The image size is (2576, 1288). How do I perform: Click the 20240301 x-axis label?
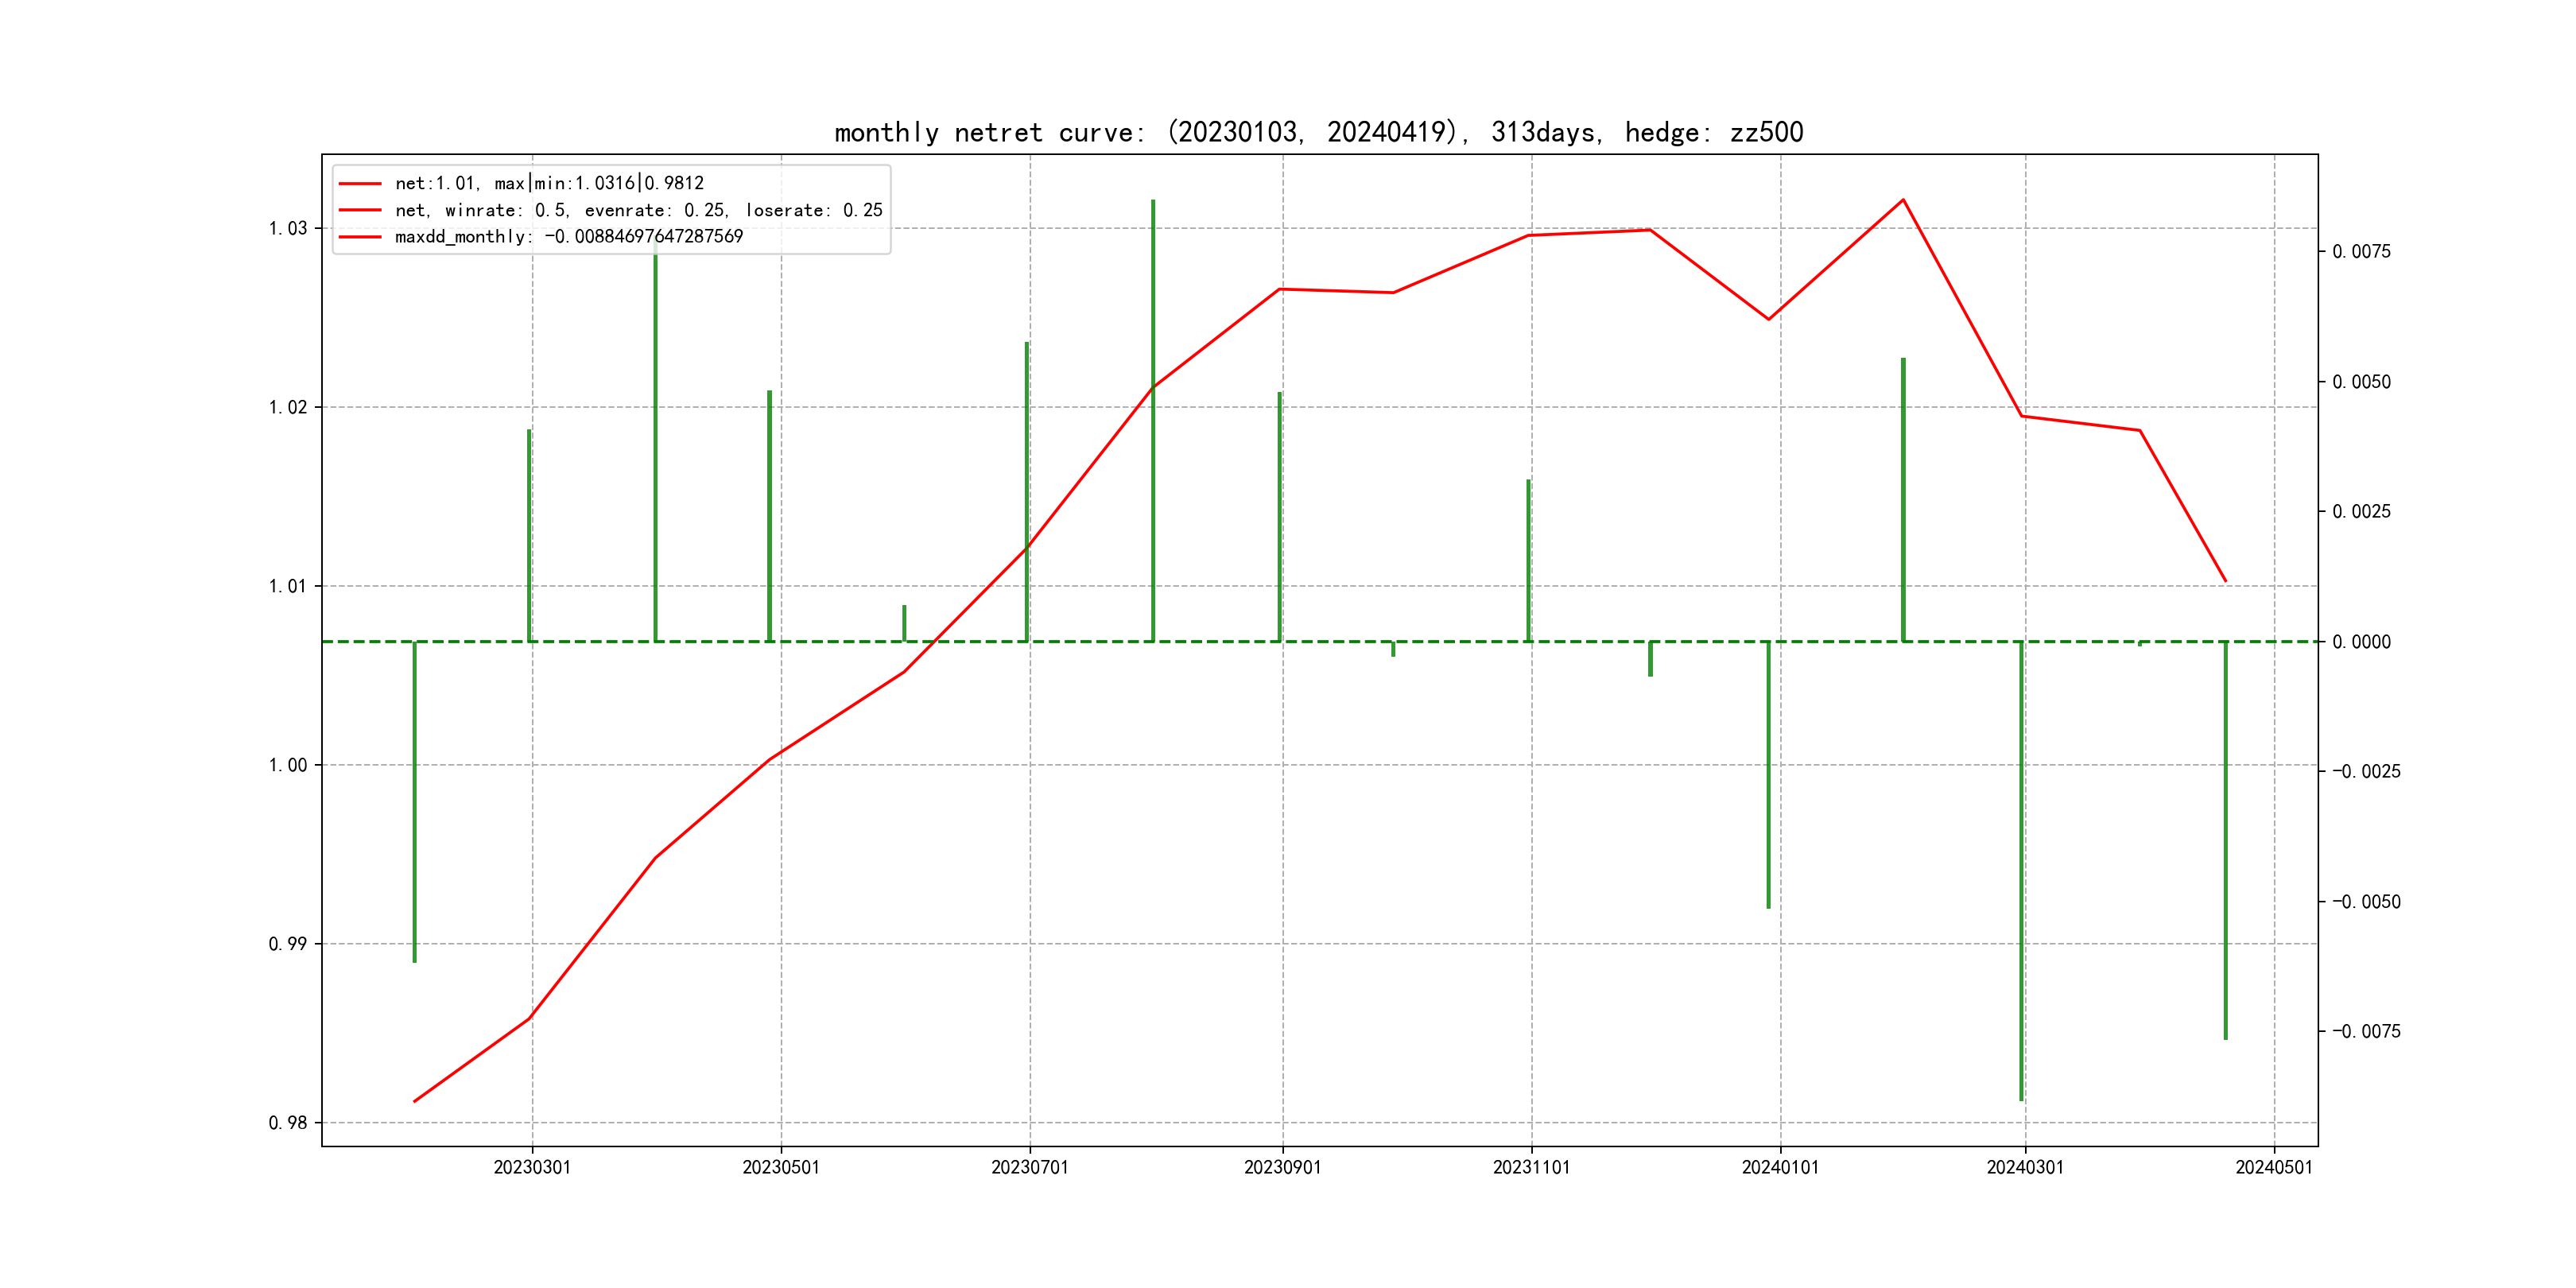pyautogui.click(x=2025, y=1167)
